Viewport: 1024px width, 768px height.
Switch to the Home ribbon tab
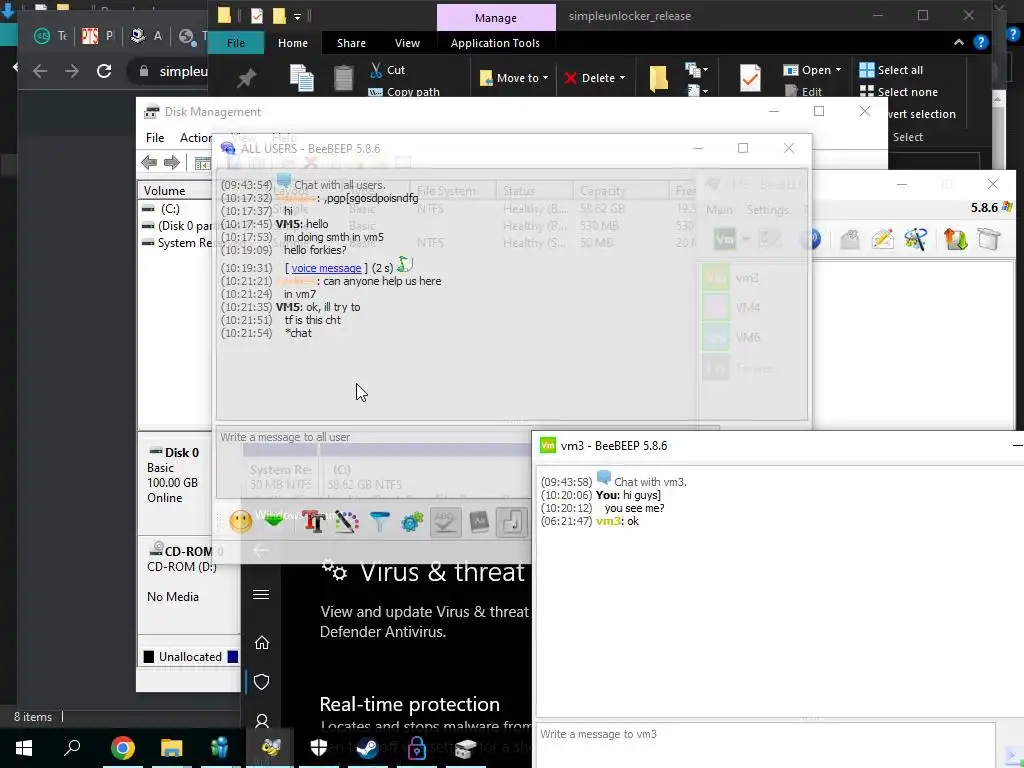[293, 43]
